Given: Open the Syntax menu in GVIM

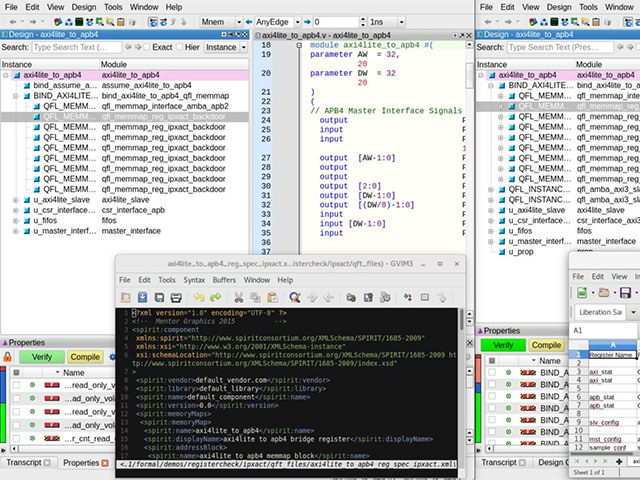Looking at the screenshot, I should coord(193,280).
